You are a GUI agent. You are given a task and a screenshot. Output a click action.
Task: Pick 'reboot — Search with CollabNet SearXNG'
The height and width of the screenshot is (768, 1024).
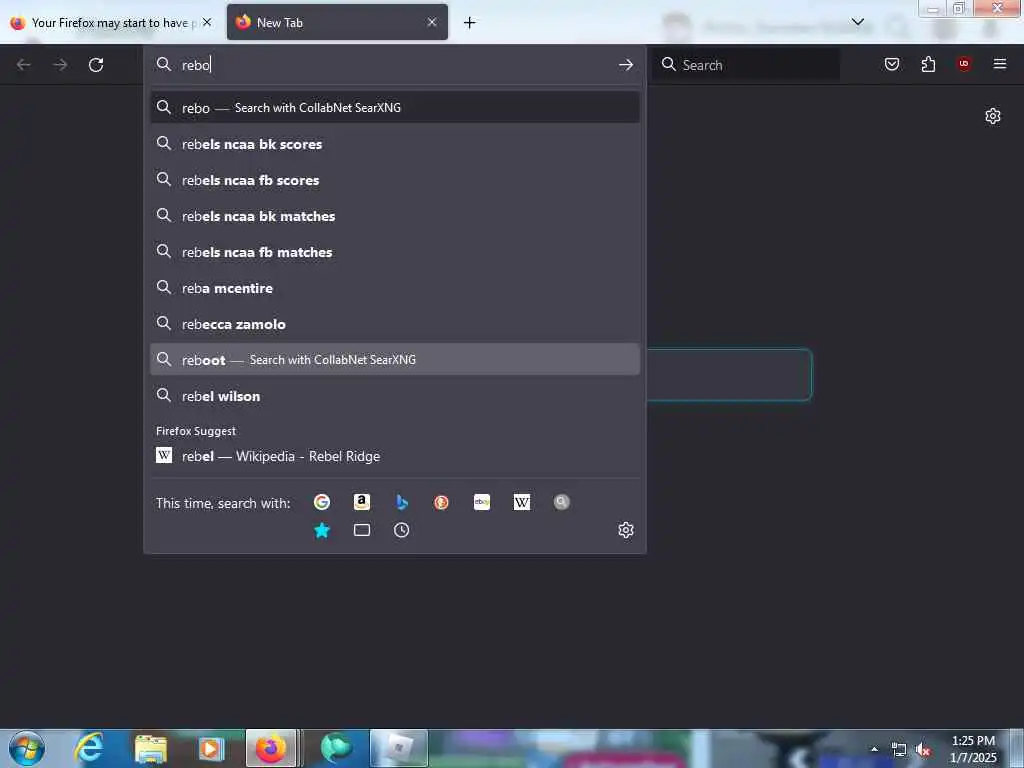pos(394,359)
